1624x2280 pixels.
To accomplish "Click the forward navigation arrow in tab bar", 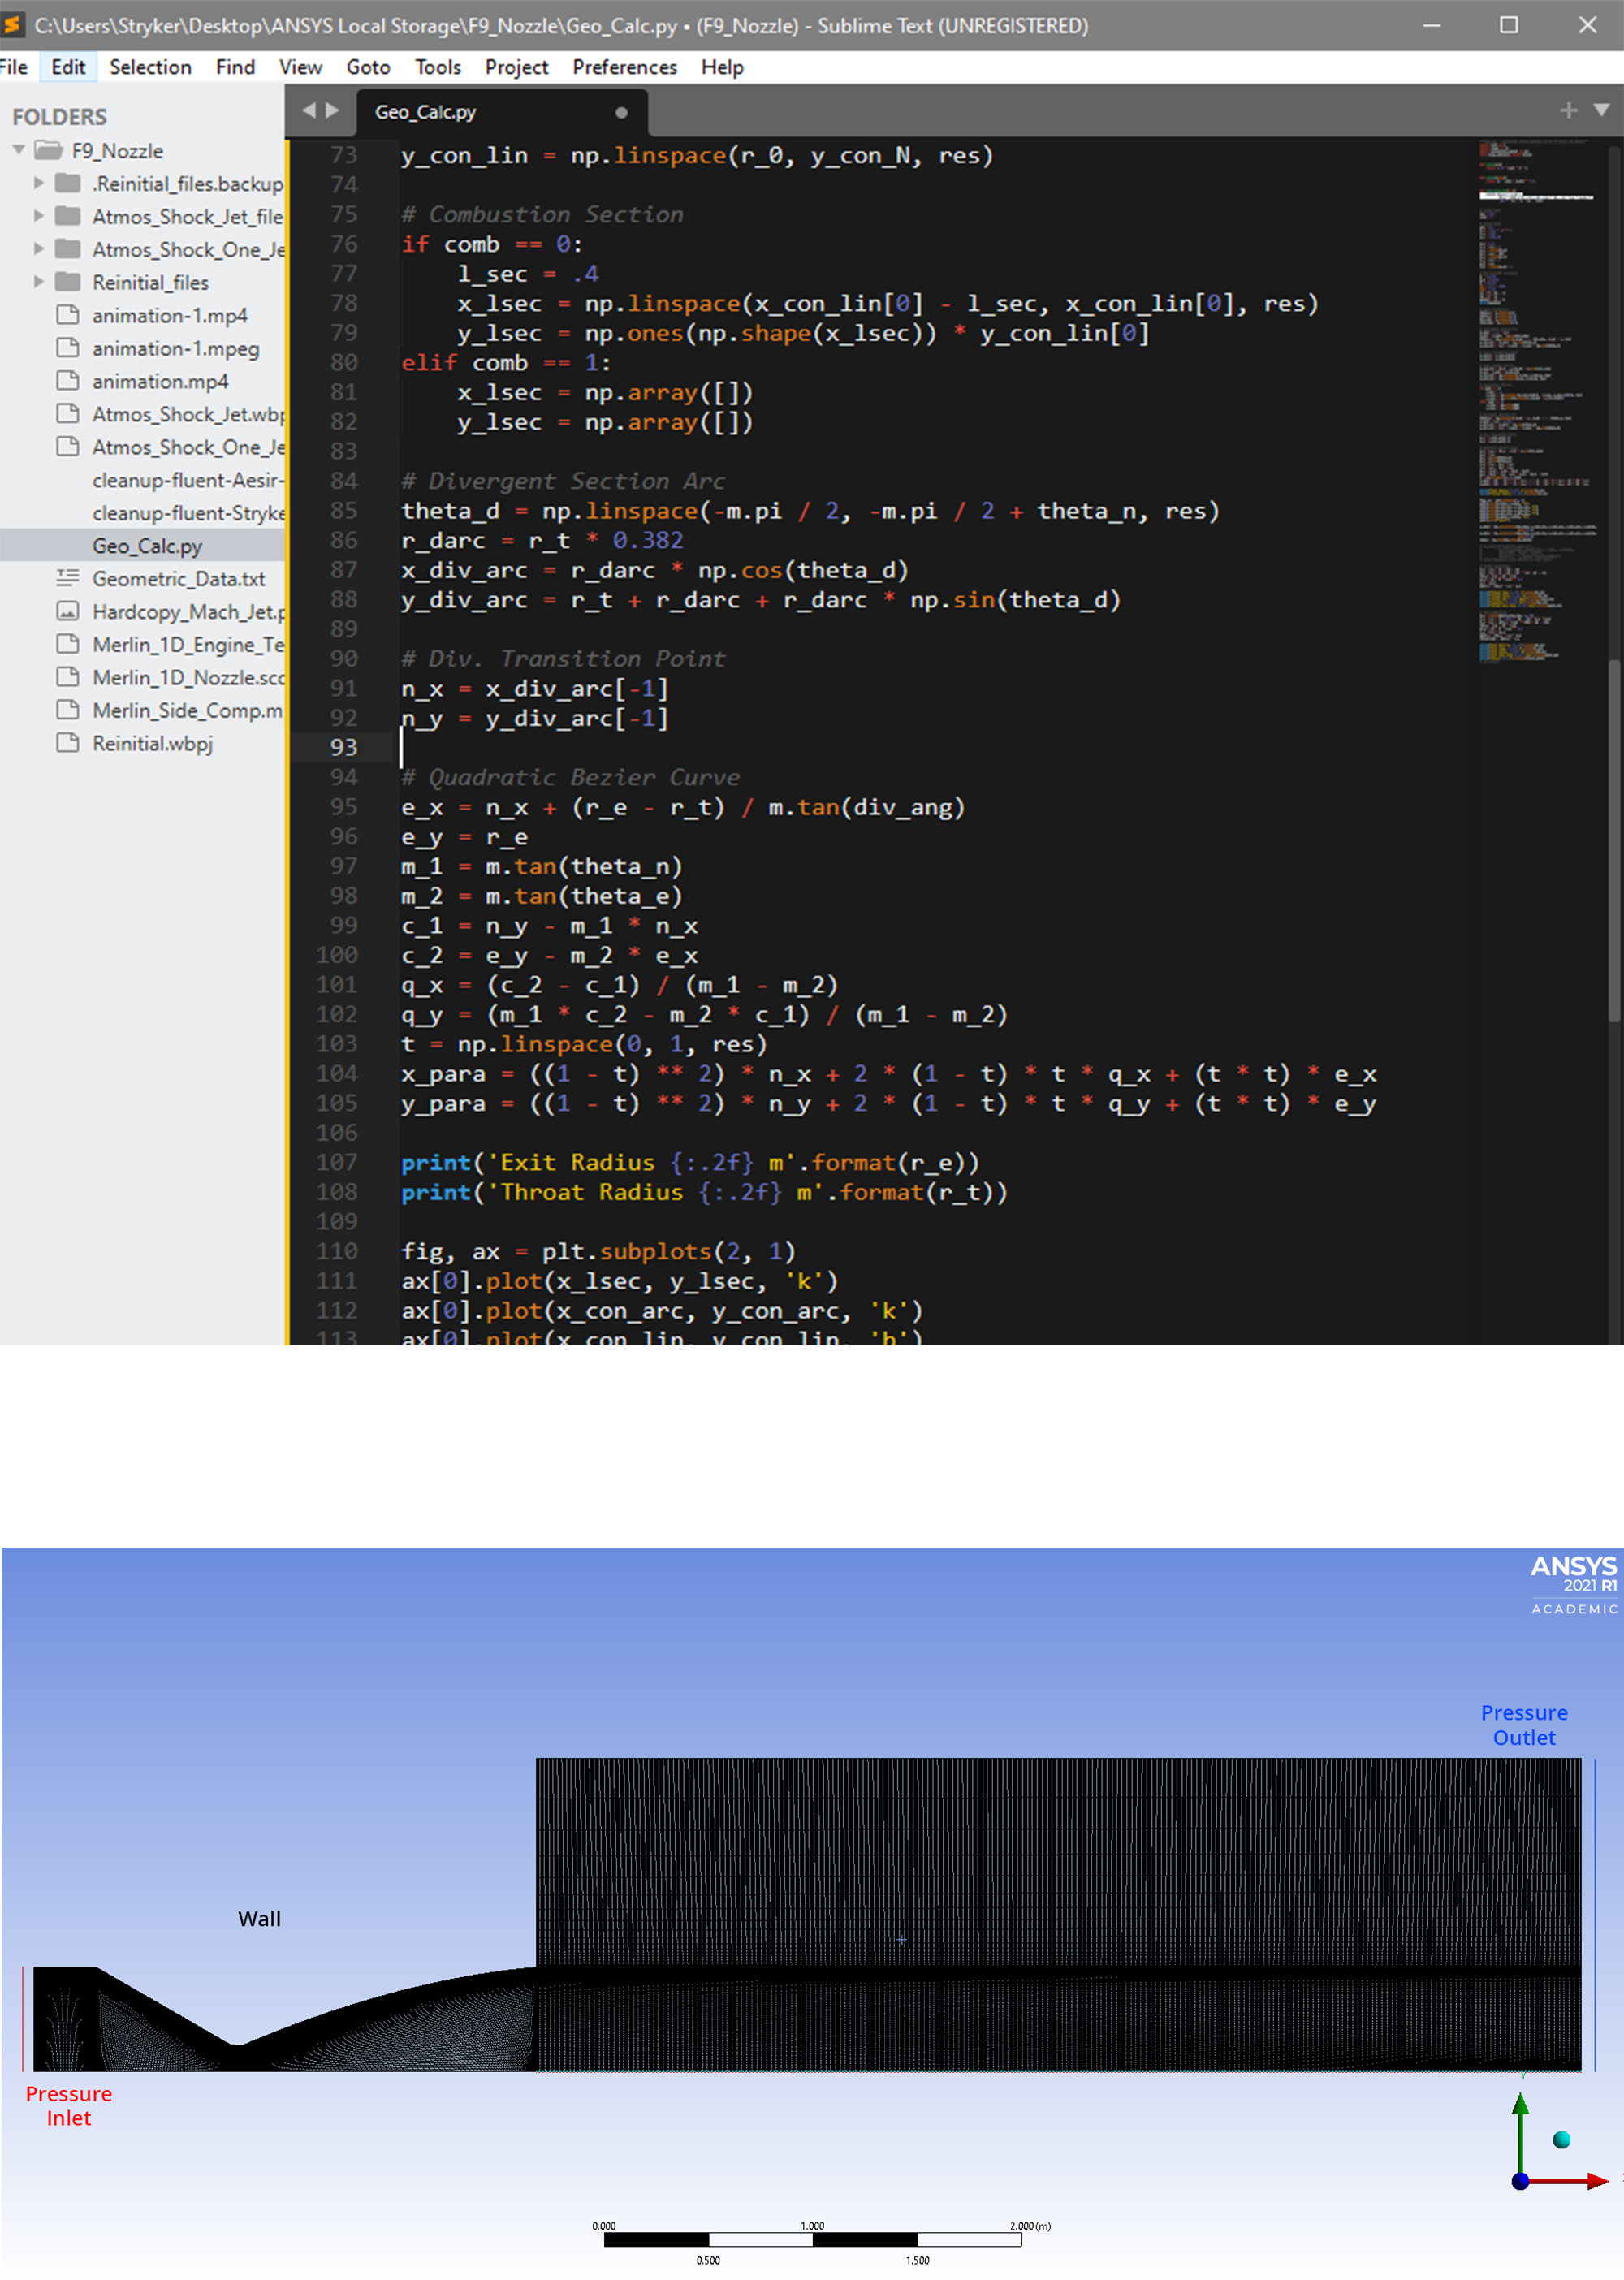I will pyautogui.click(x=332, y=111).
